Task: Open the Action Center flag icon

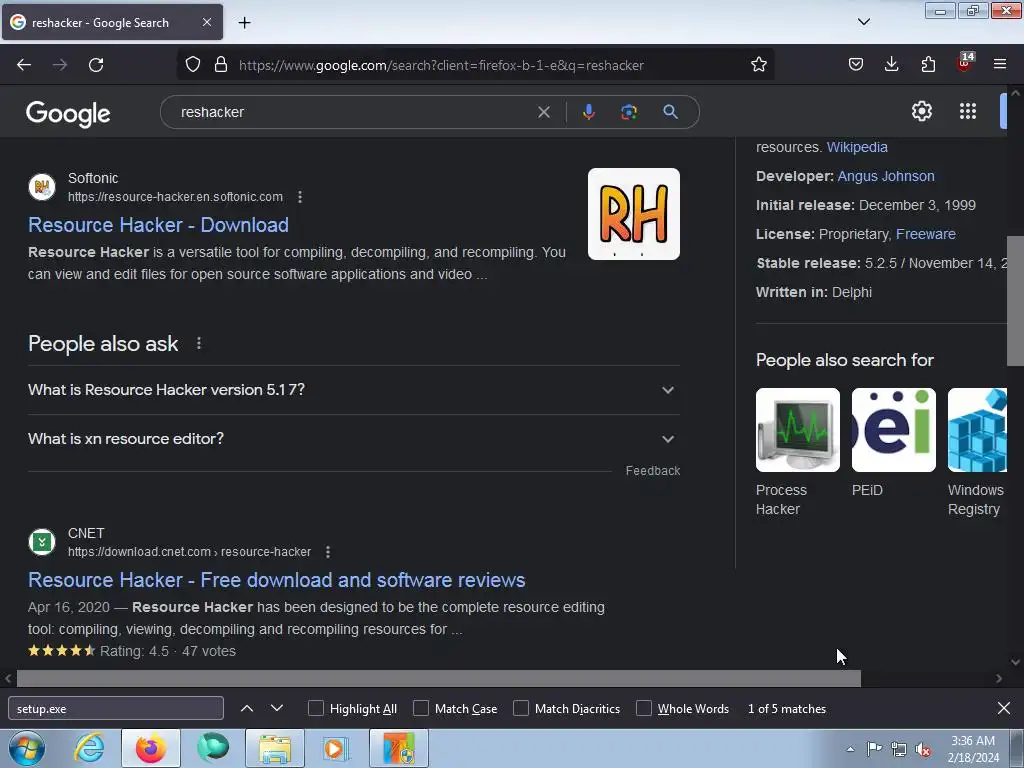Action: coord(874,749)
